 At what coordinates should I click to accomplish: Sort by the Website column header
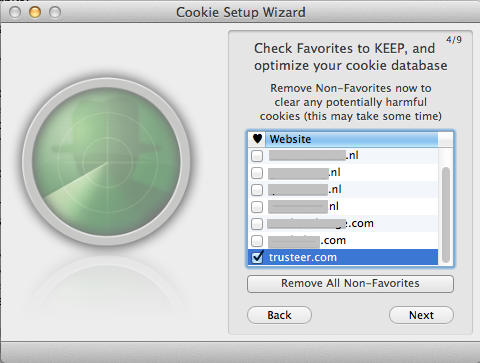click(x=352, y=139)
